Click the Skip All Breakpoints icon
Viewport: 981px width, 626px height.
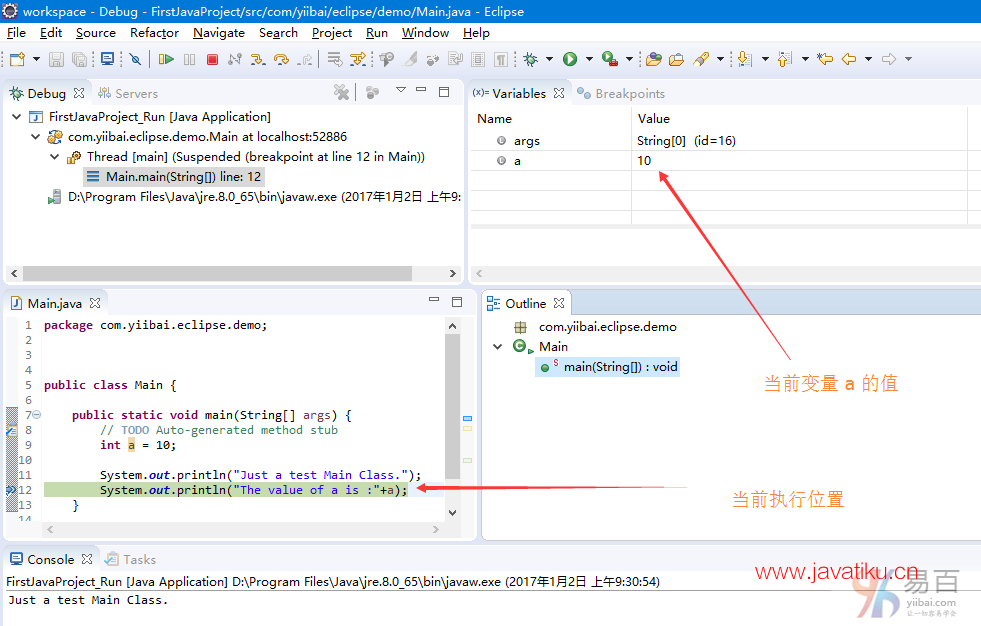coord(136,60)
